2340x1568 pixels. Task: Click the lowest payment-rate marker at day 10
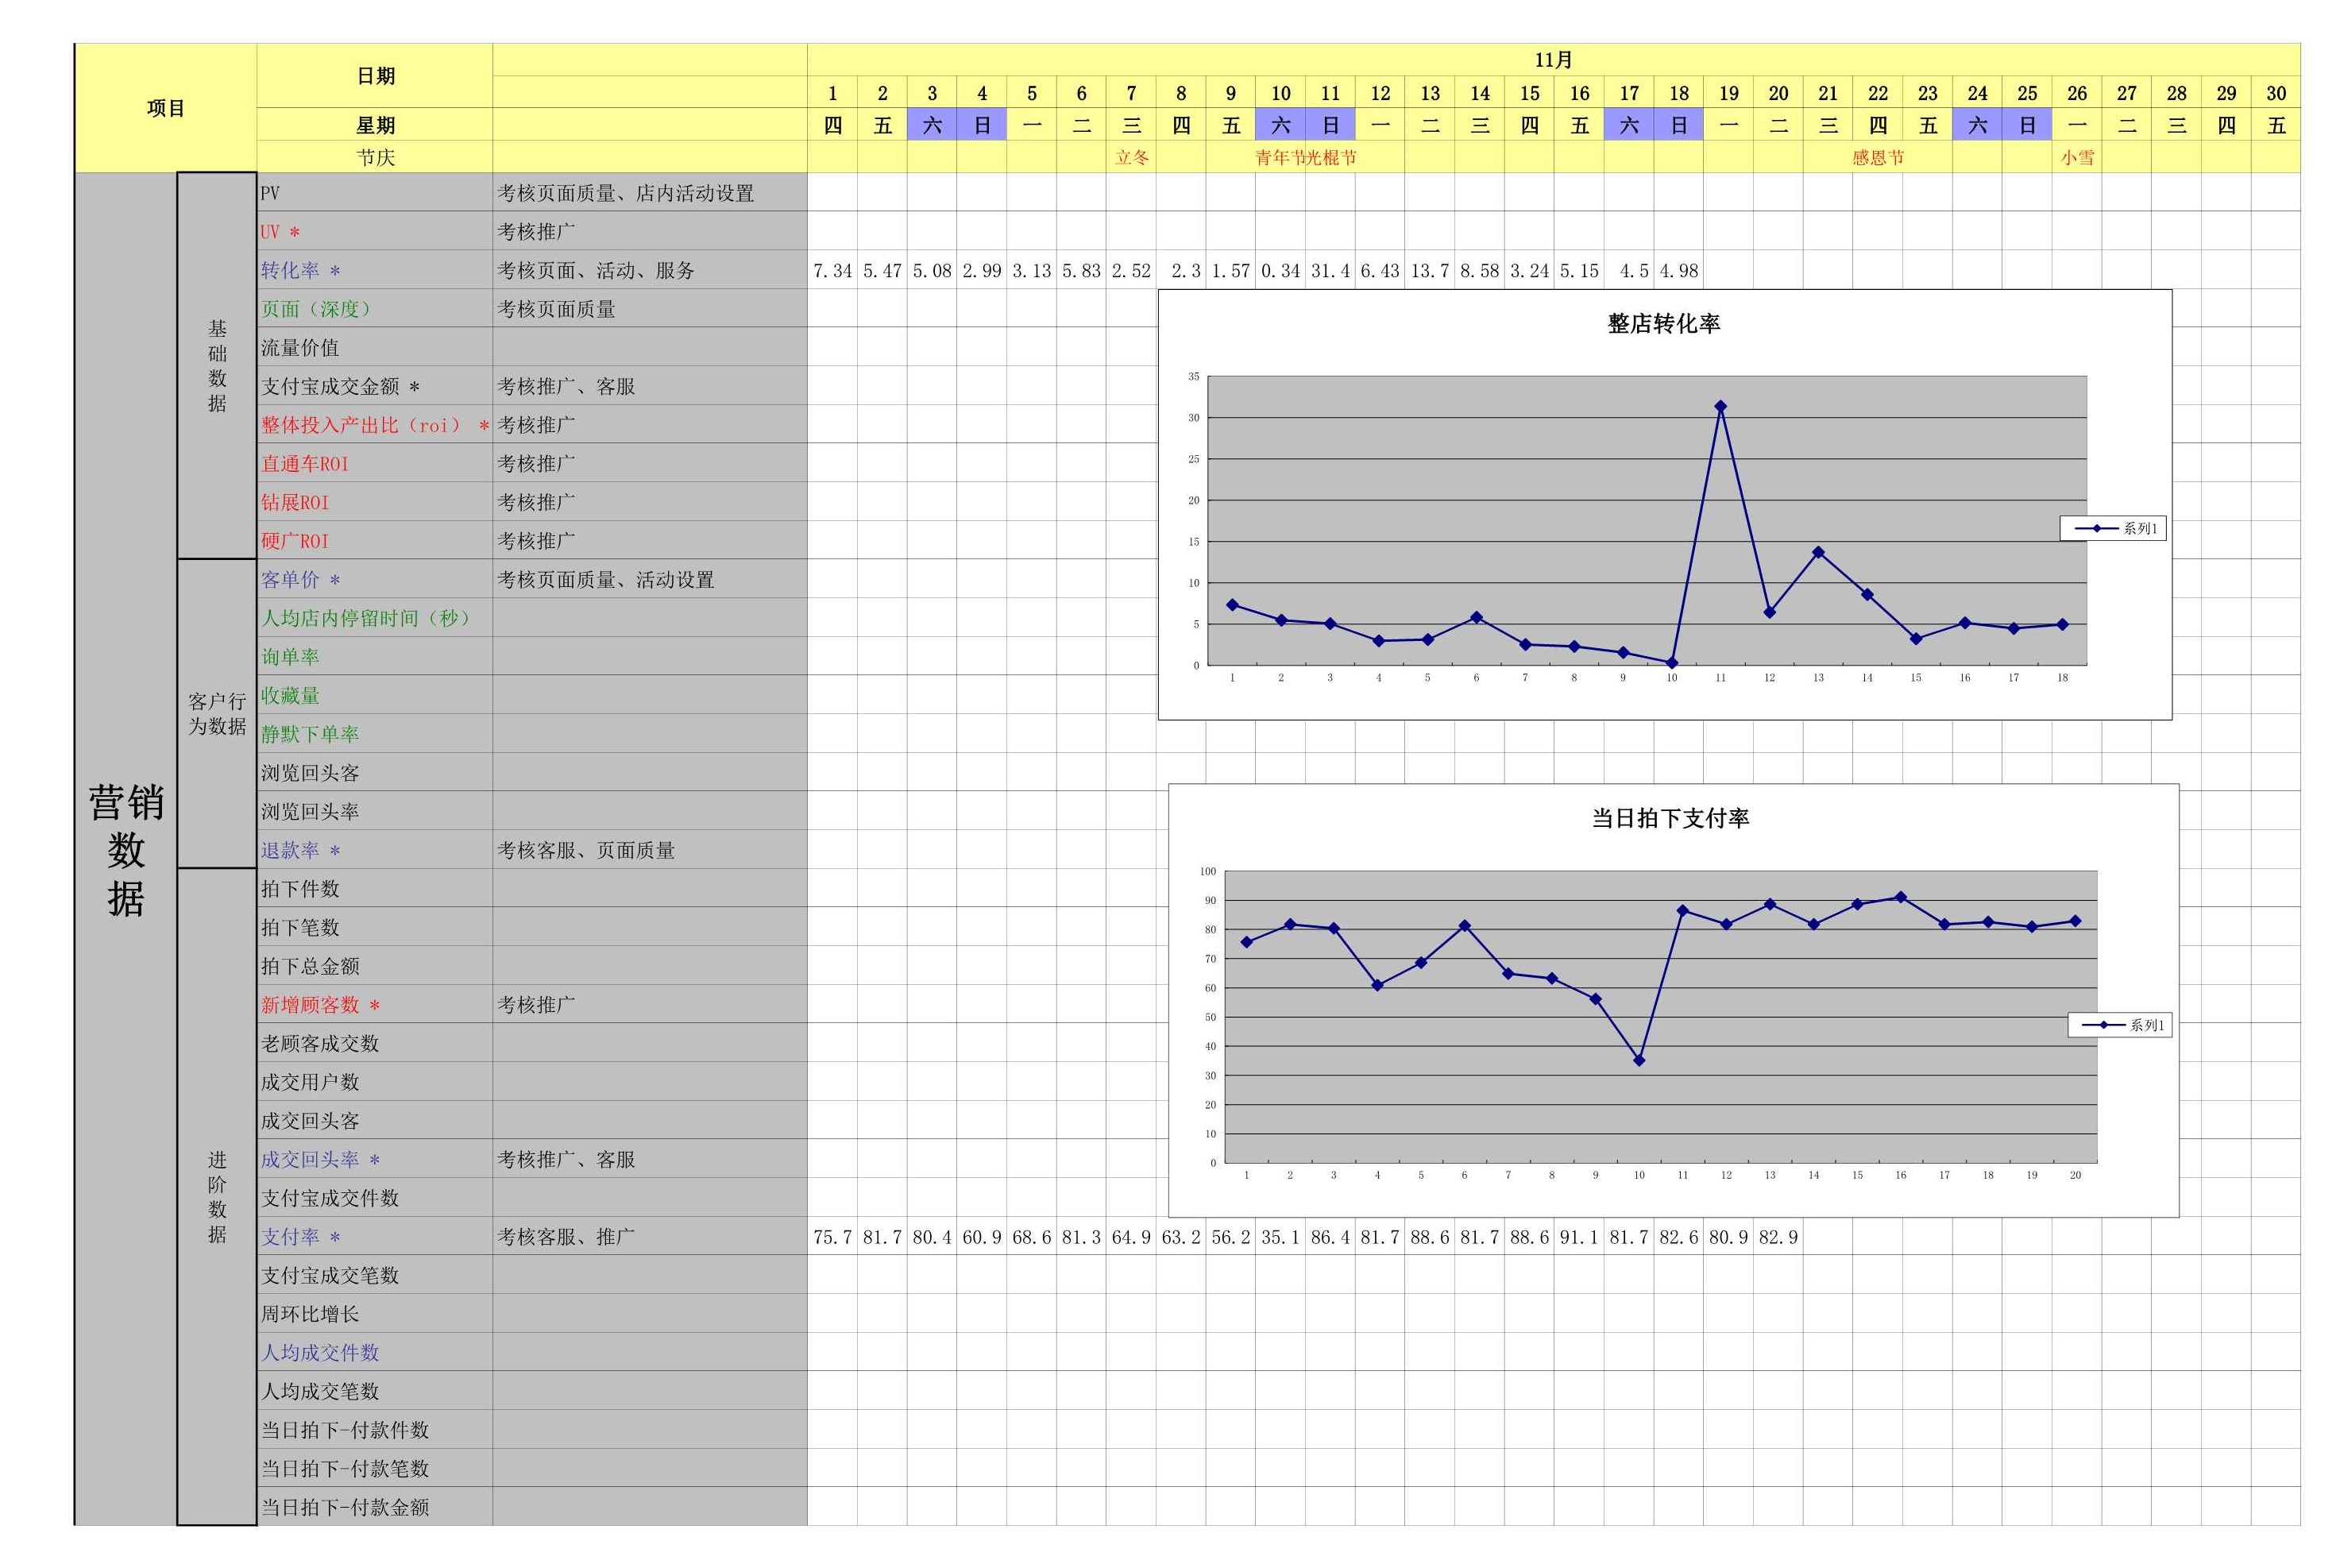click(x=1639, y=1060)
